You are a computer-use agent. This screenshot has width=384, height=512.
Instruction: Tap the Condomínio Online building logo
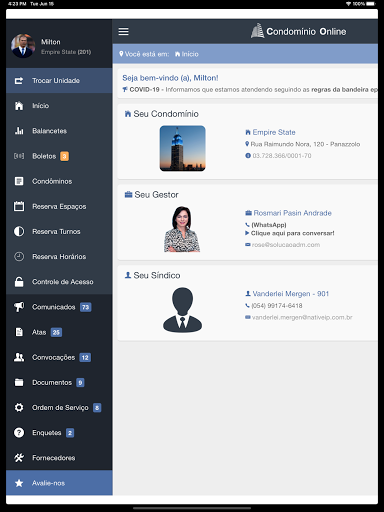click(x=257, y=31)
